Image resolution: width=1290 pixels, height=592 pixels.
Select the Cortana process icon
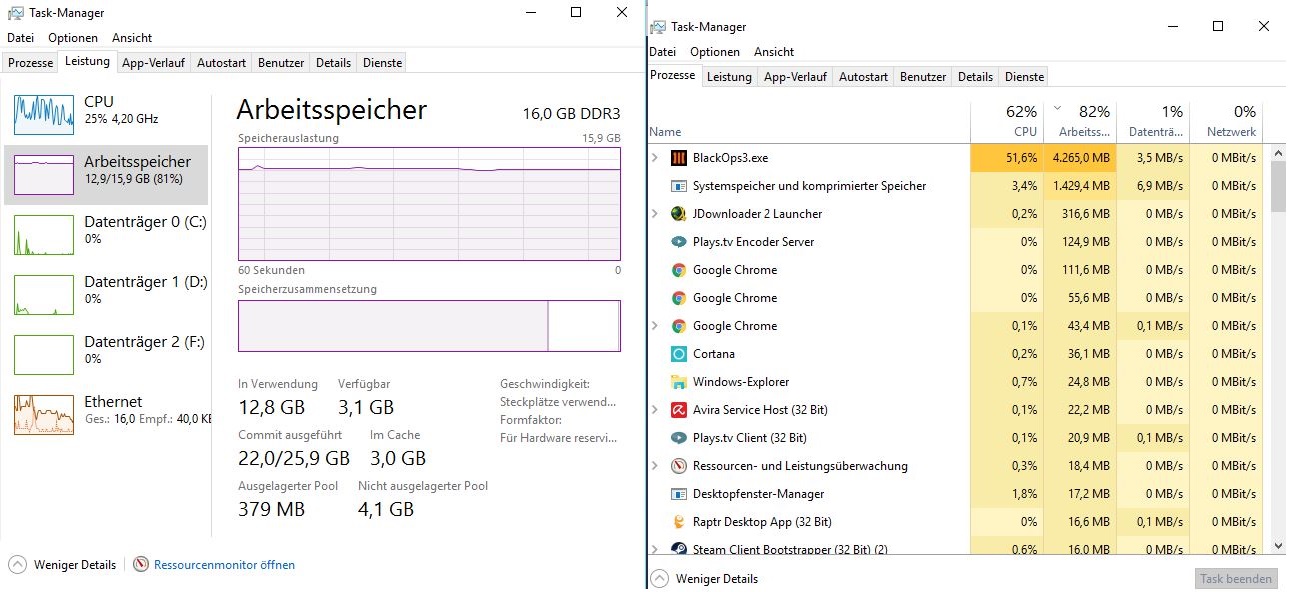[678, 354]
